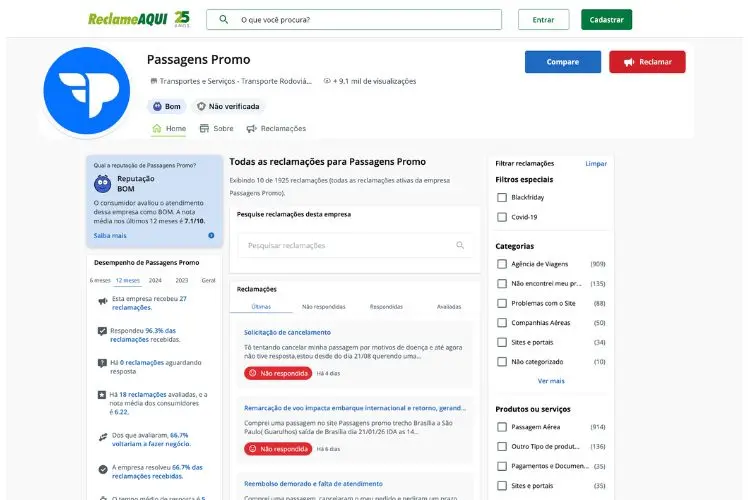Click the blue reputation mascot icon
750x500 pixels.
[102, 184]
